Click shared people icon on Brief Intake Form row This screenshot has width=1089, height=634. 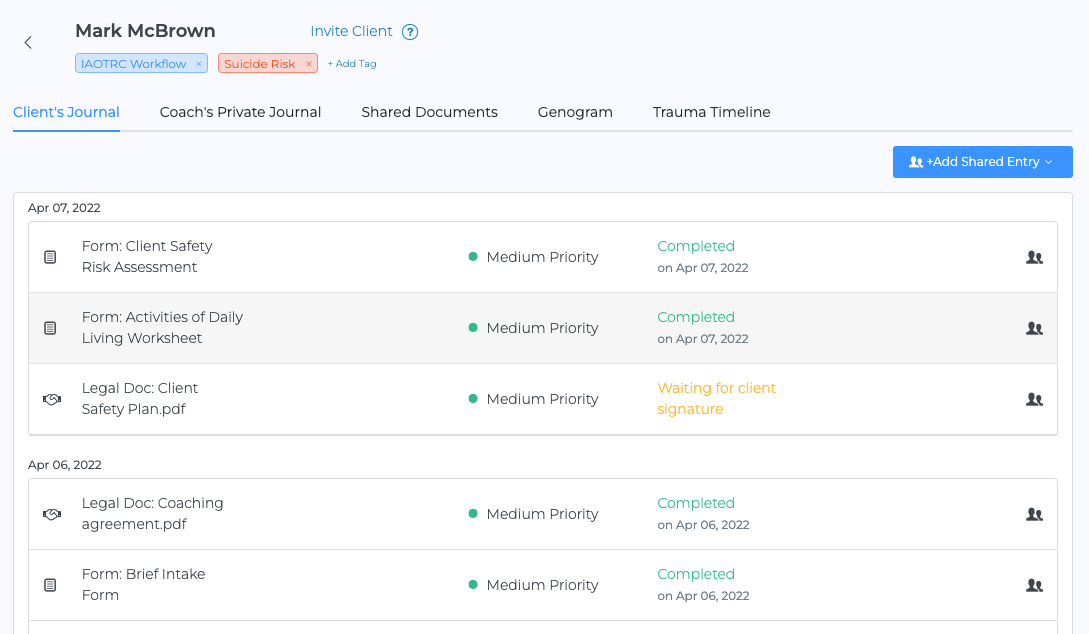(x=1034, y=585)
